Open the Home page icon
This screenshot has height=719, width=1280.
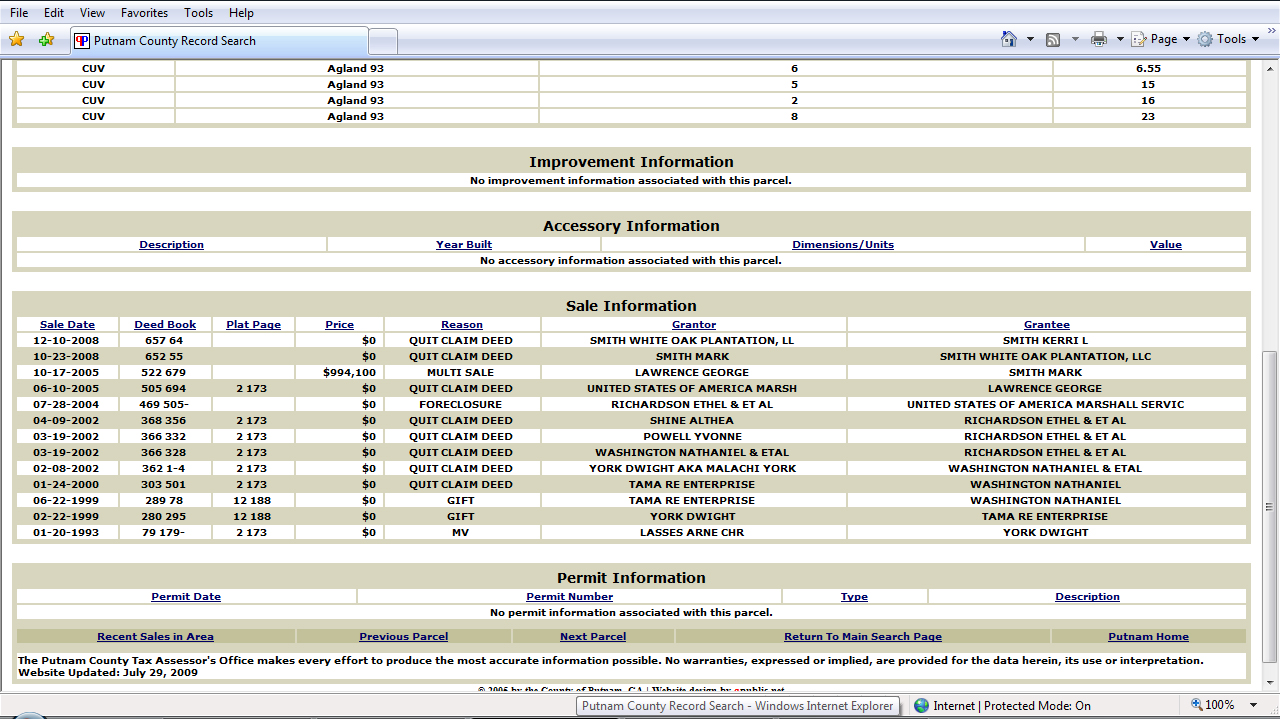(x=1009, y=39)
